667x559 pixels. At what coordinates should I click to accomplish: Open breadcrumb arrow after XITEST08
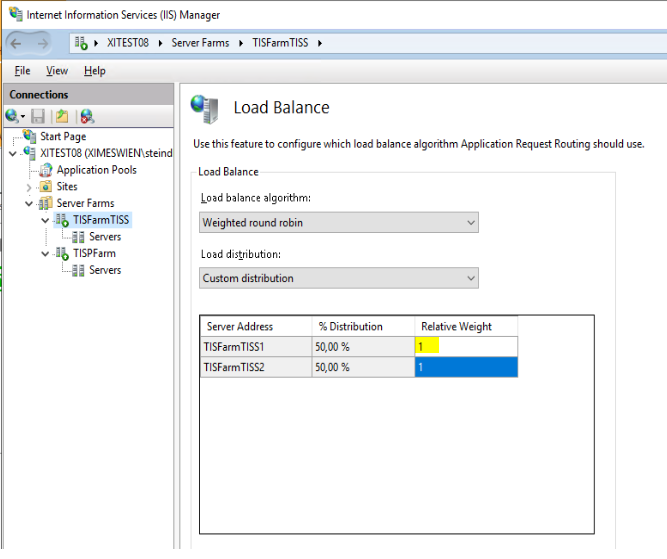click(x=160, y=43)
